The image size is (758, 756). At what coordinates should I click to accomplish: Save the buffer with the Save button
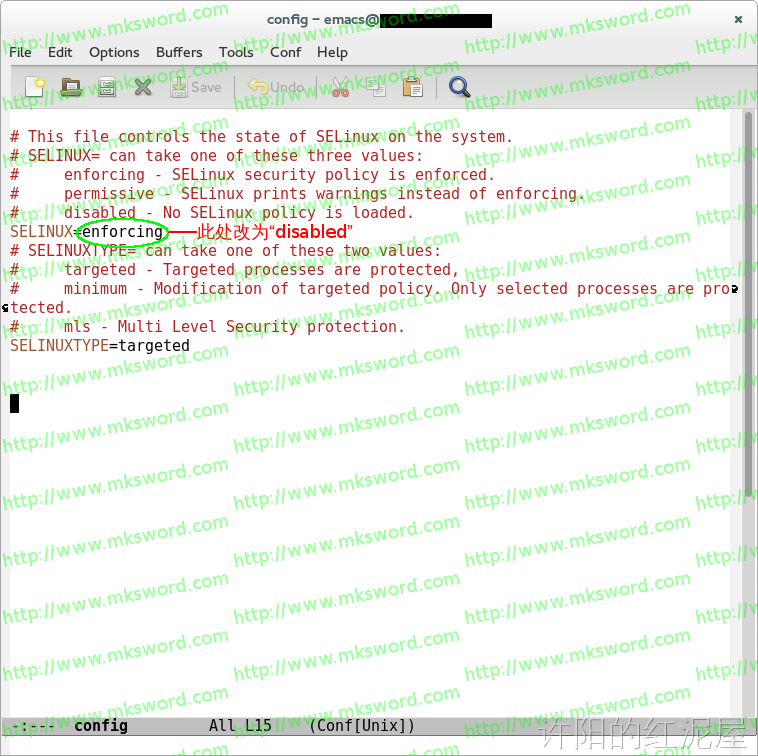(x=196, y=87)
